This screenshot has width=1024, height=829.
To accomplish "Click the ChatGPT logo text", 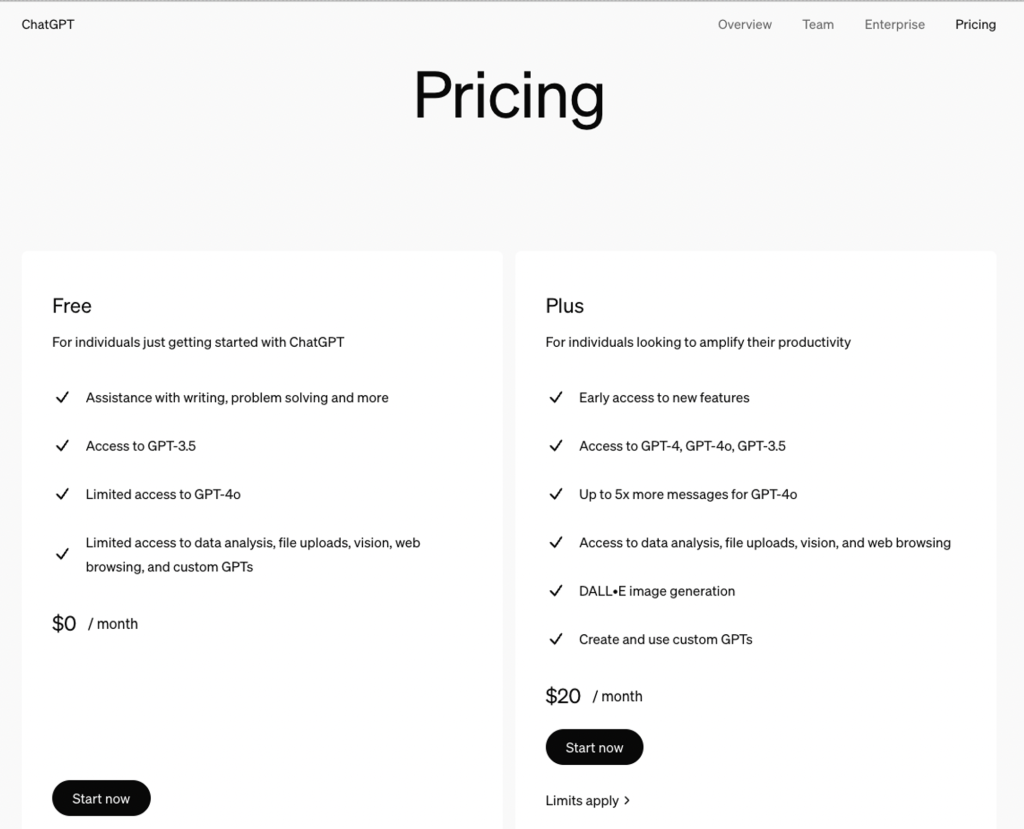I will point(48,25).
